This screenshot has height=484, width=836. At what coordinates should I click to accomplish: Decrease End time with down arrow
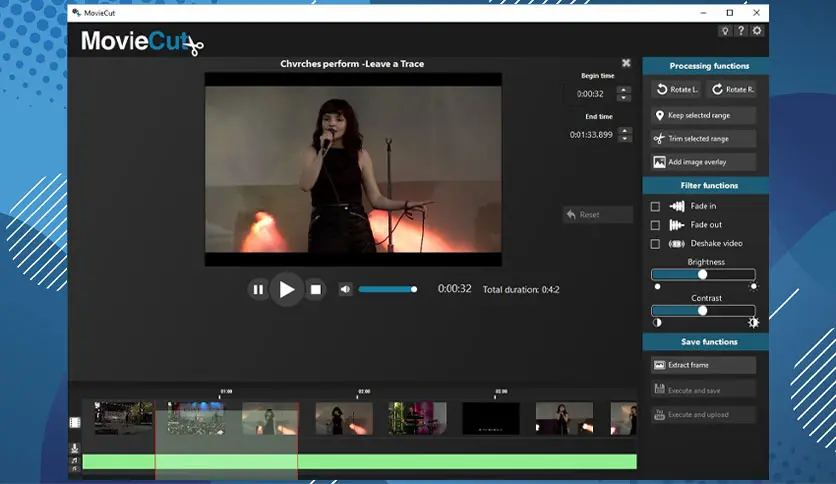pos(625,139)
